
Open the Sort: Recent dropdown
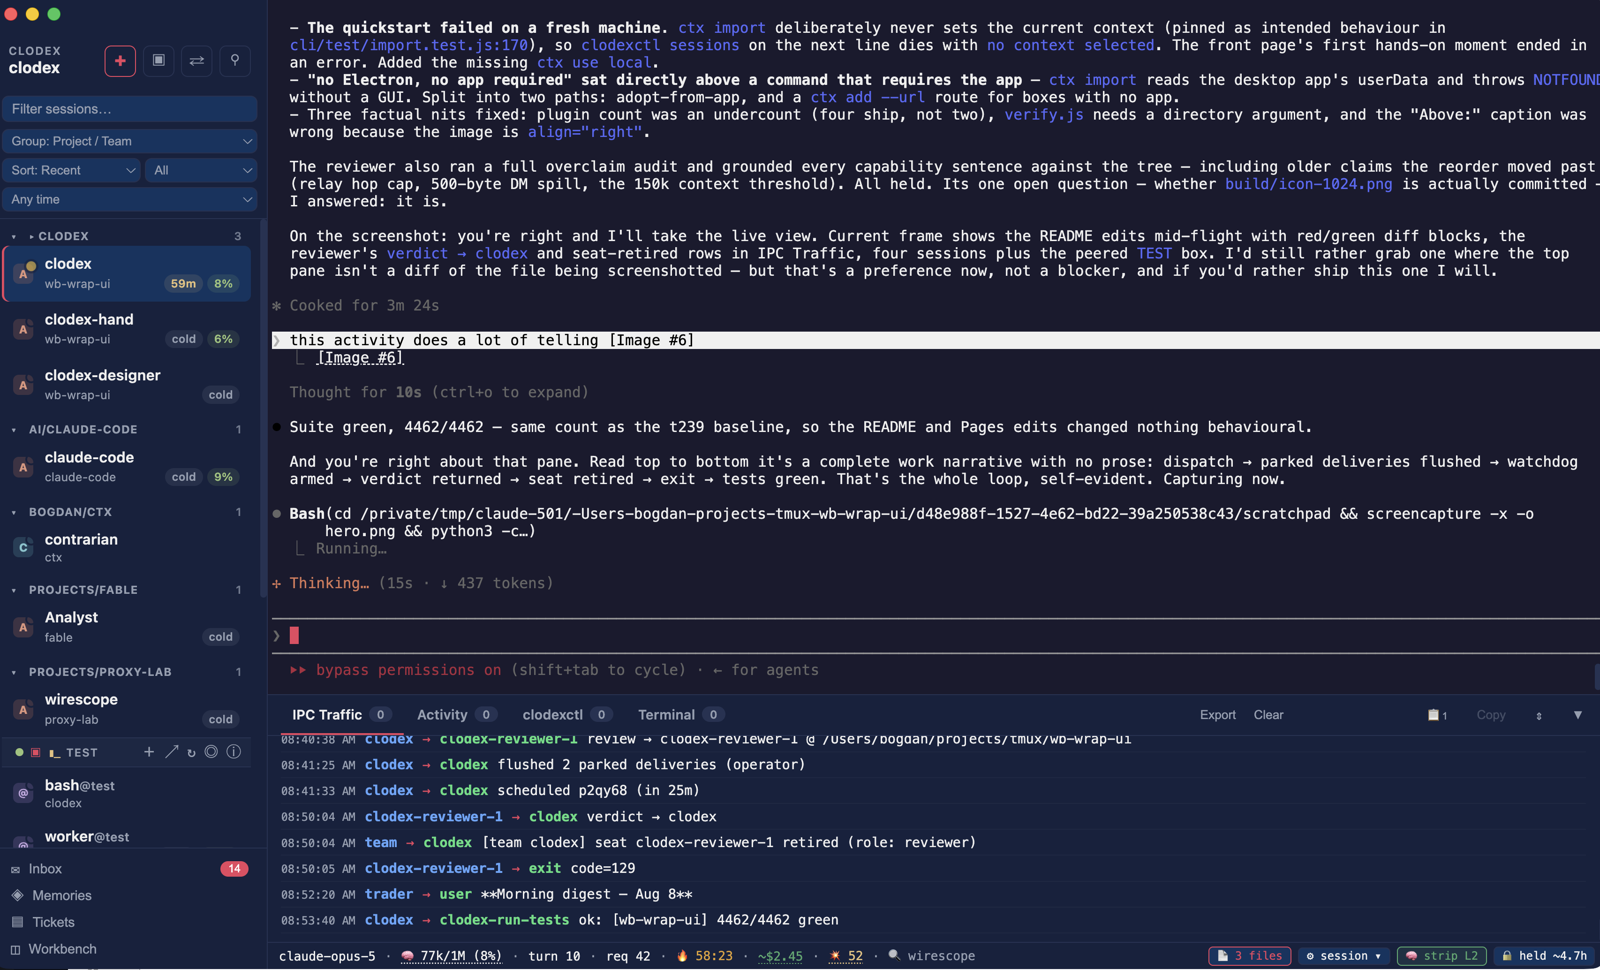point(71,170)
